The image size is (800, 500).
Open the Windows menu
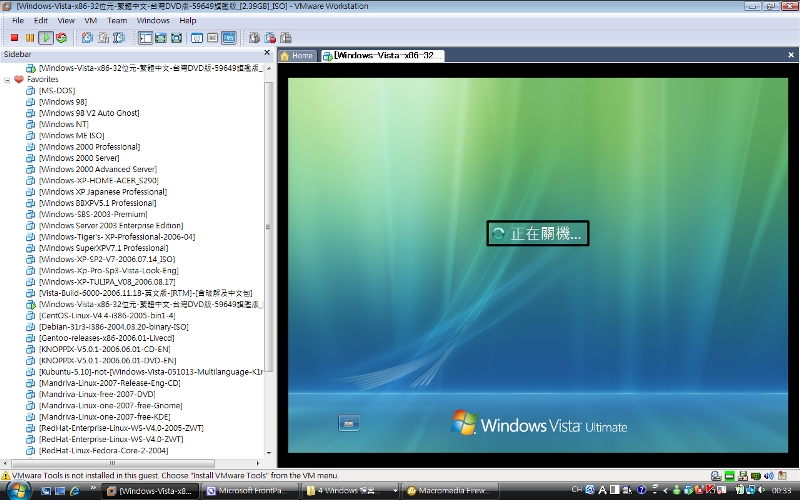click(x=153, y=20)
